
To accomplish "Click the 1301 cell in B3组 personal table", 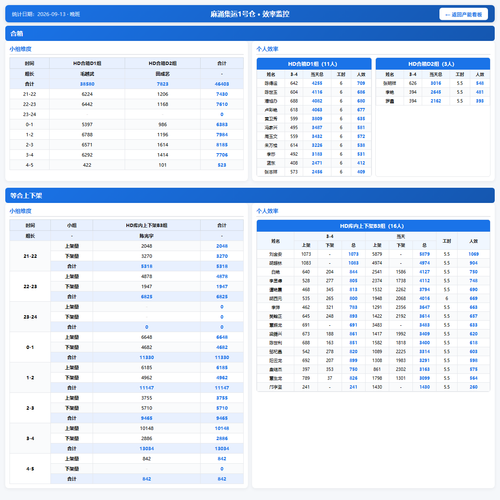I will point(401,378).
